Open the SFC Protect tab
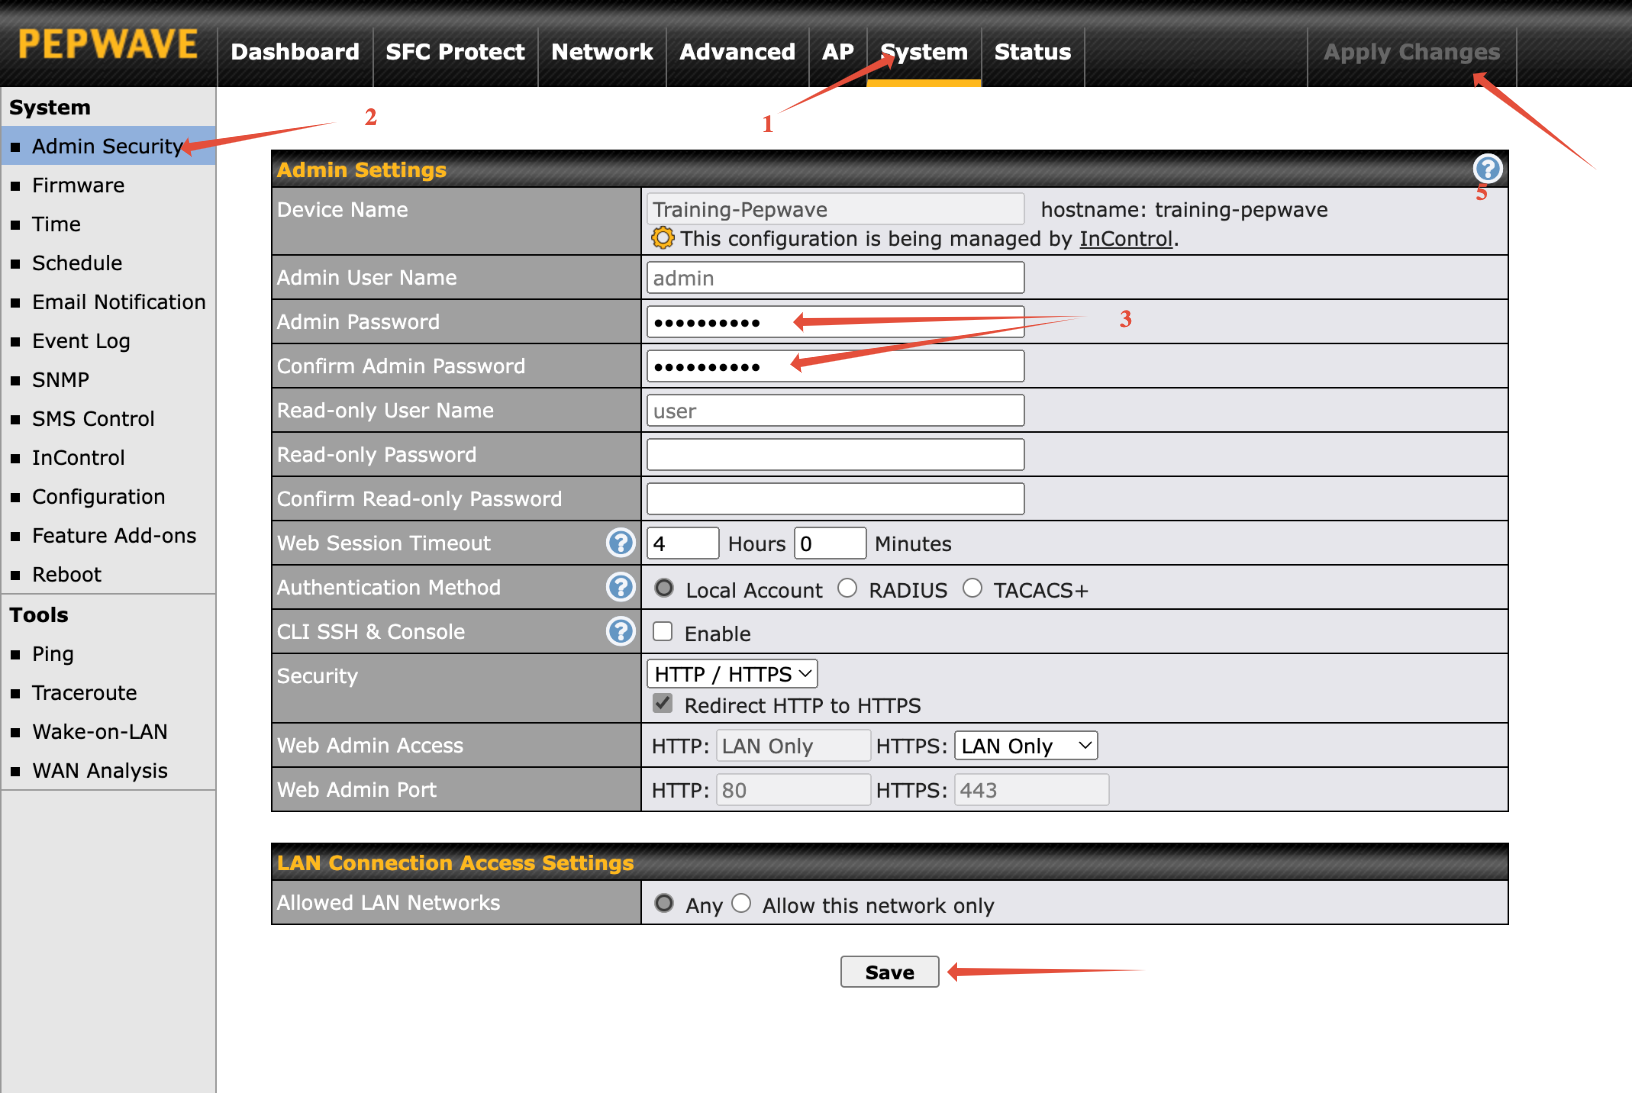The width and height of the screenshot is (1632, 1093). coord(455,52)
